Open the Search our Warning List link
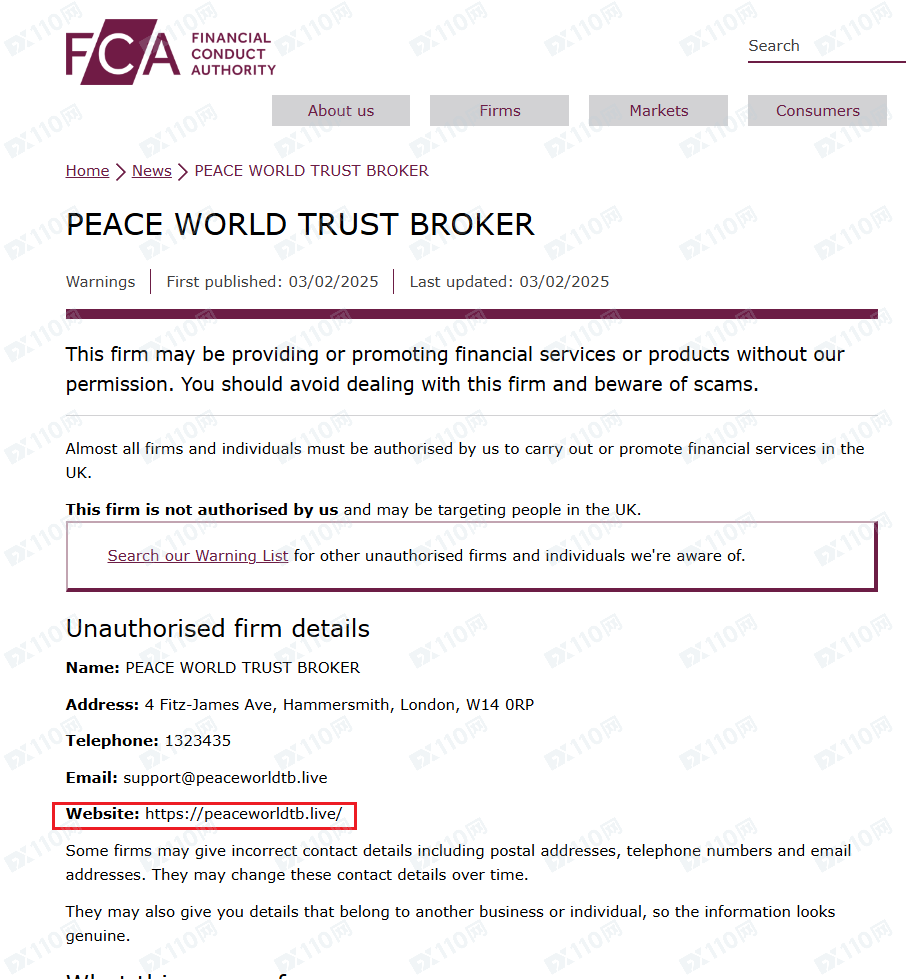Viewport: 906px width, 979px height. (x=198, y=556)
